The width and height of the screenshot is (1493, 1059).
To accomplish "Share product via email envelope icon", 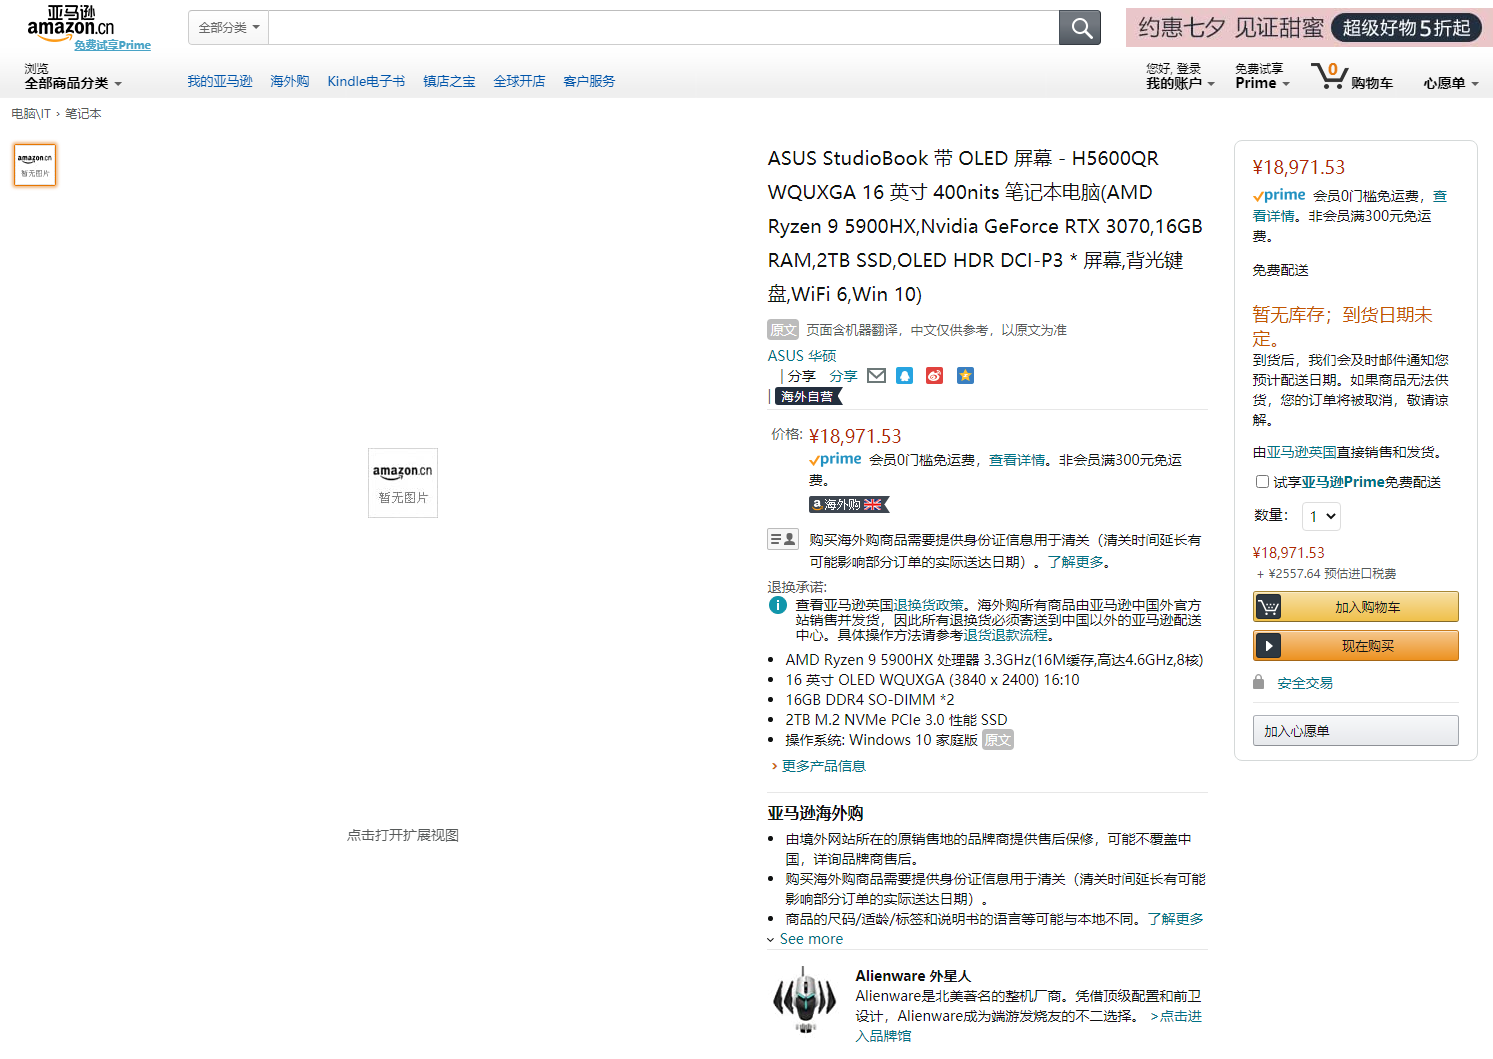I will coord(876,376).
